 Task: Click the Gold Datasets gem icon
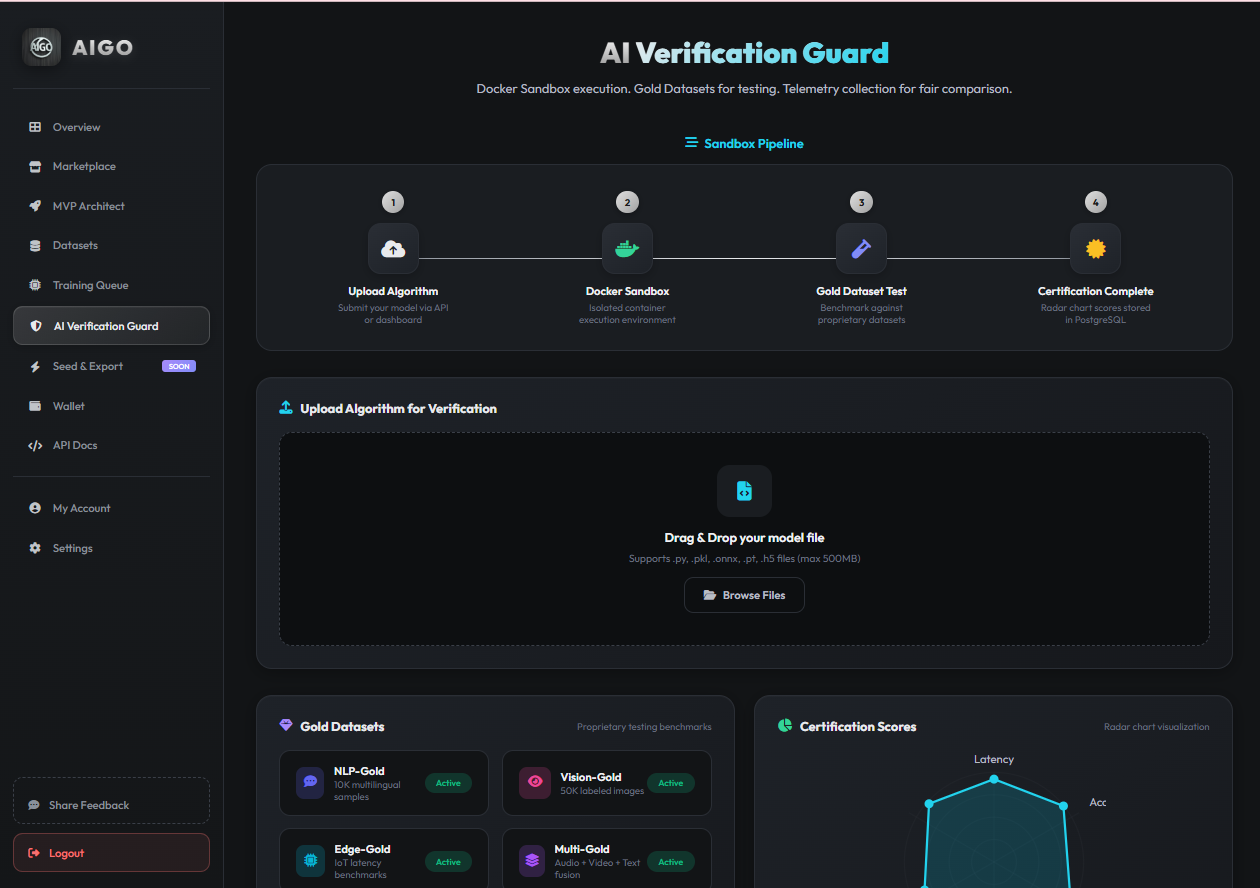tap(286, 726)
